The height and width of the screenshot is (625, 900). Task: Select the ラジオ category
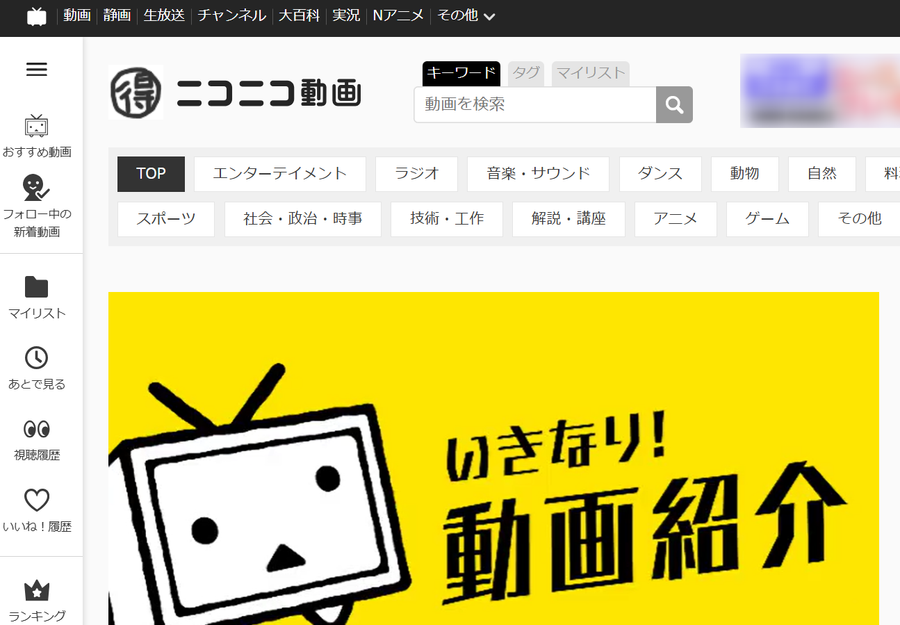point(417,174)
